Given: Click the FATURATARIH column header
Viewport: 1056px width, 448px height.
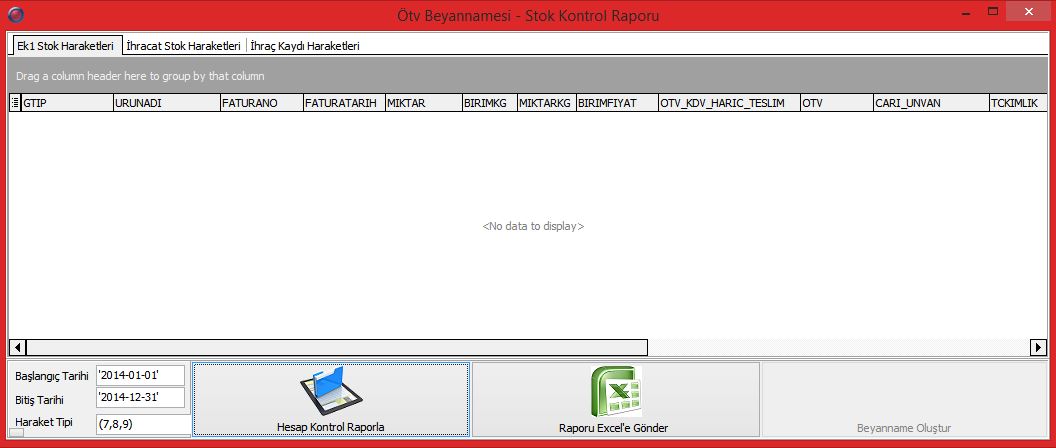Looking at the screenshot, I should 343,103.
